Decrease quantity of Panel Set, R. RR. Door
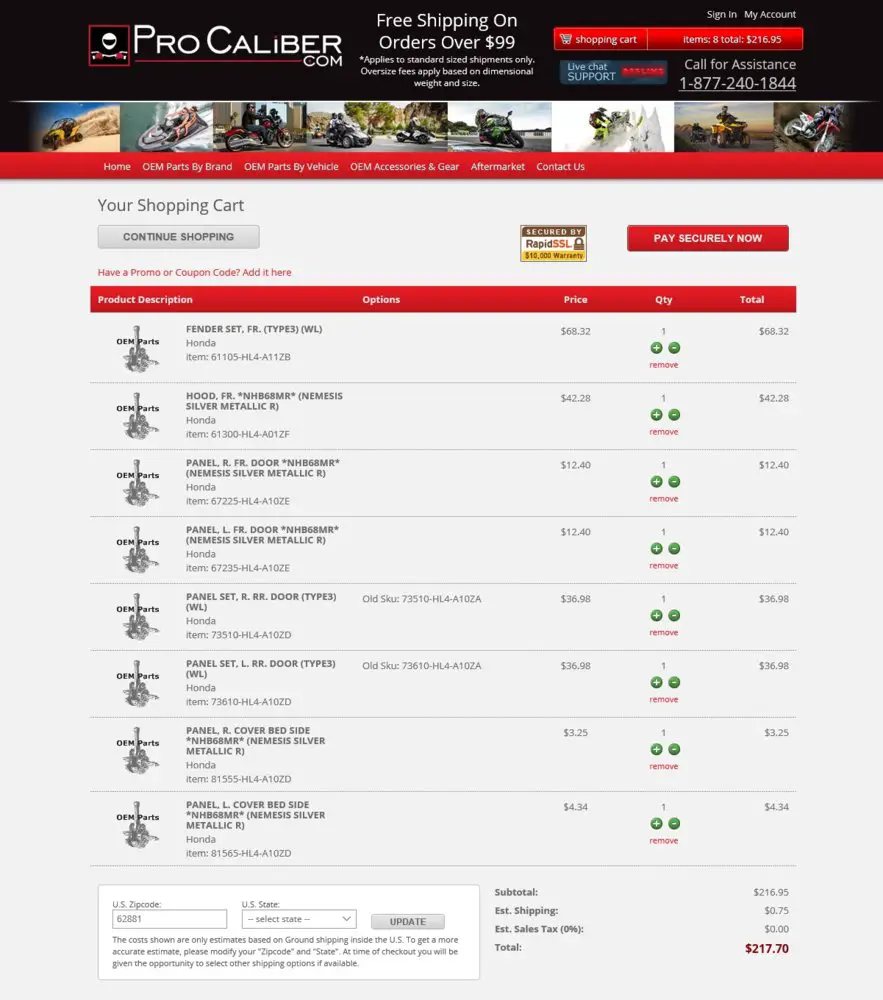 click(674, 615)
